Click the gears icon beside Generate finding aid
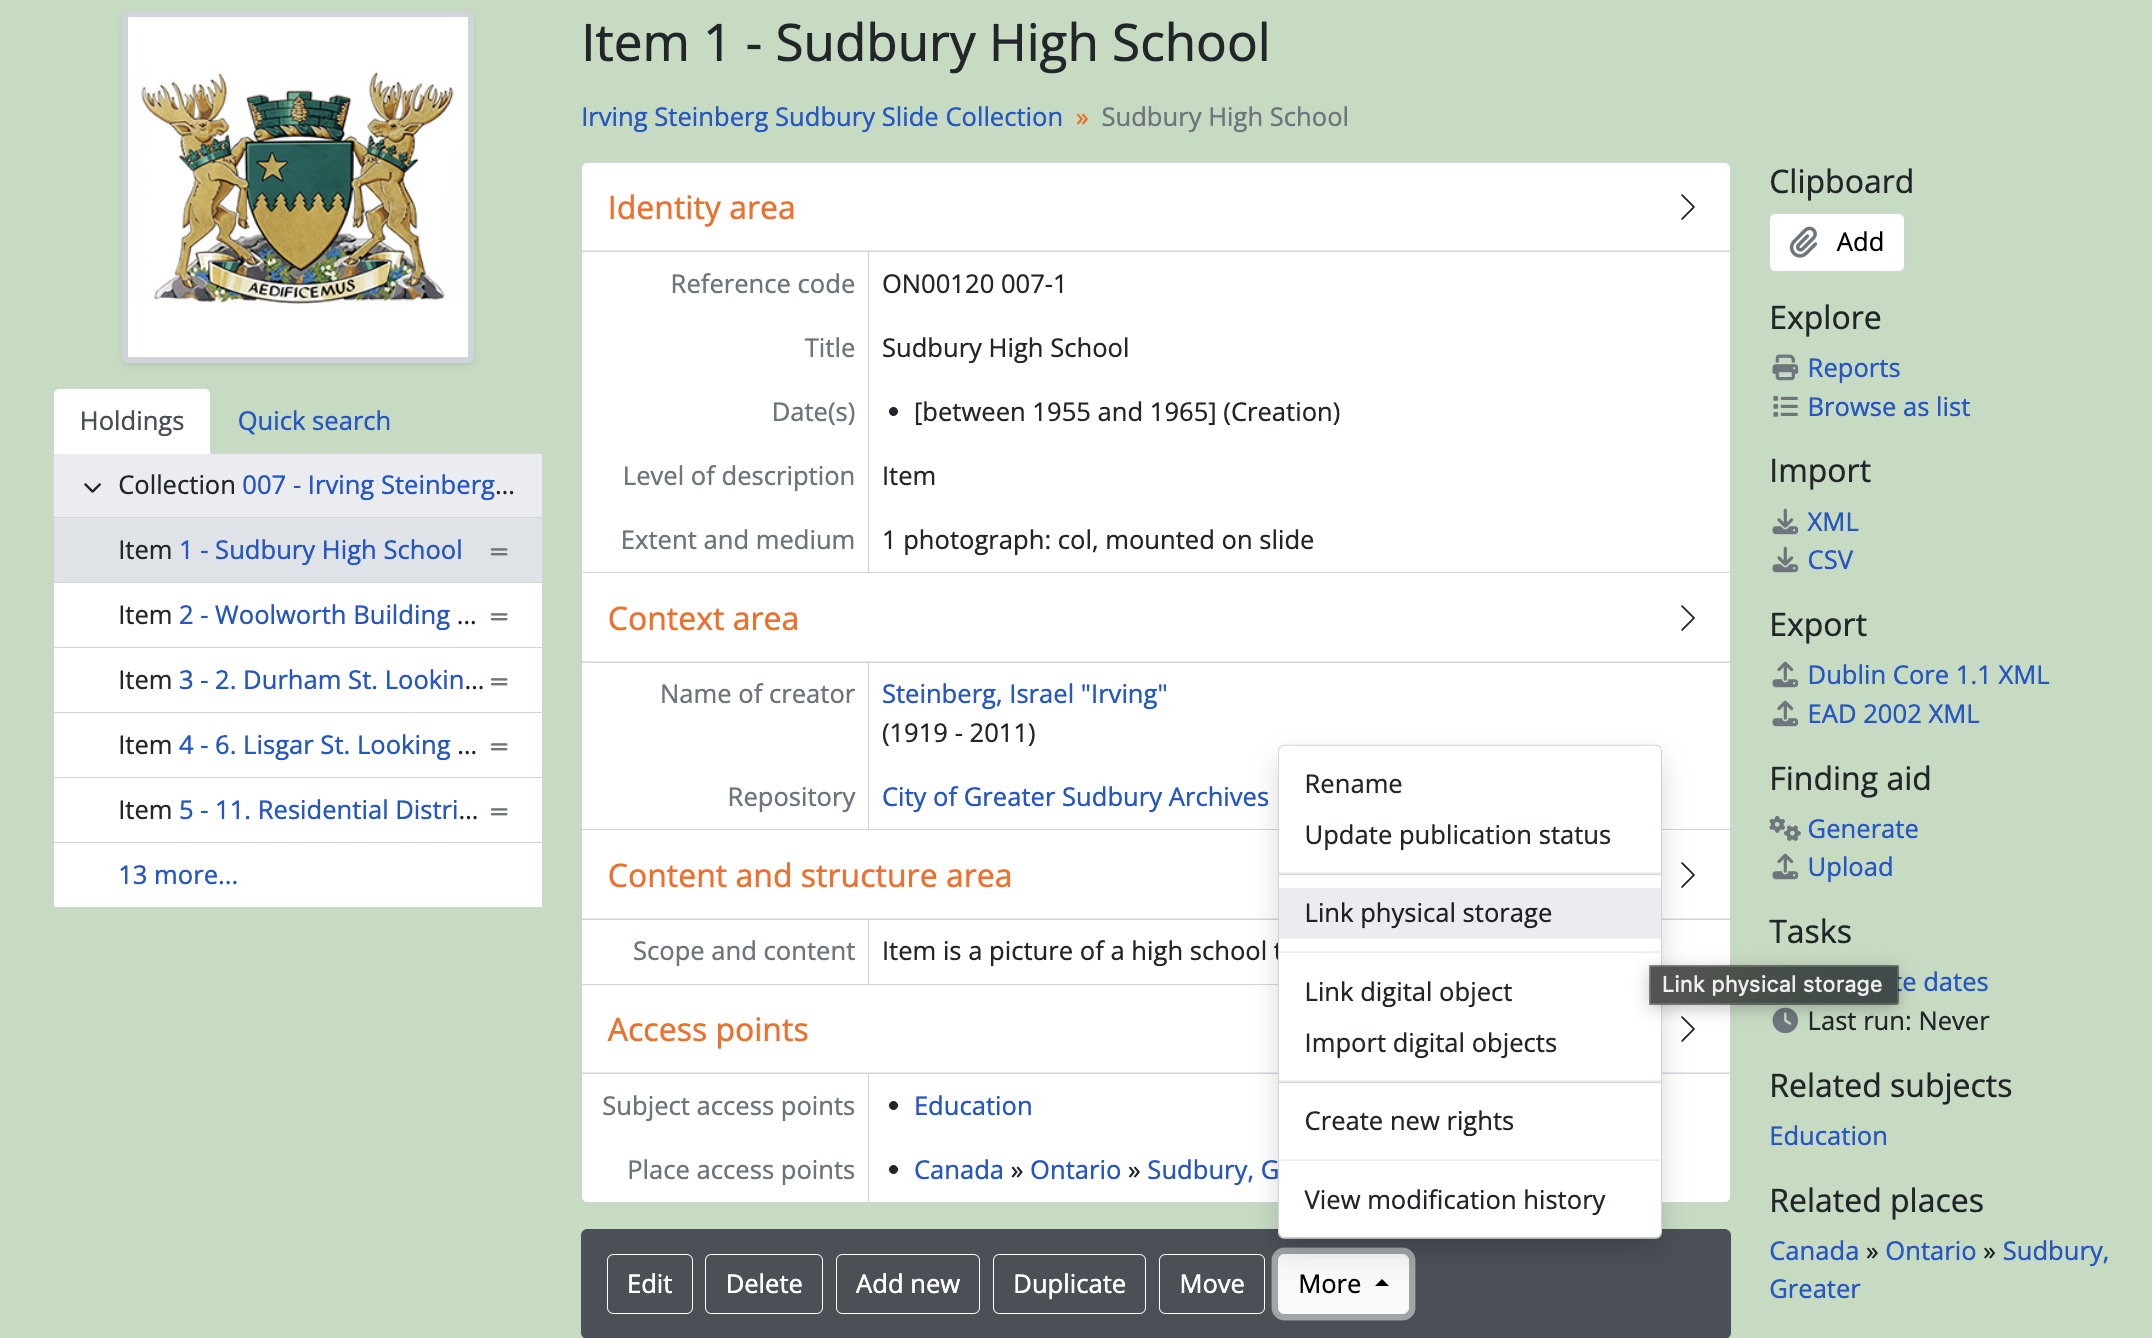Viewport: 2152px width, 1338px height. 1784,828
